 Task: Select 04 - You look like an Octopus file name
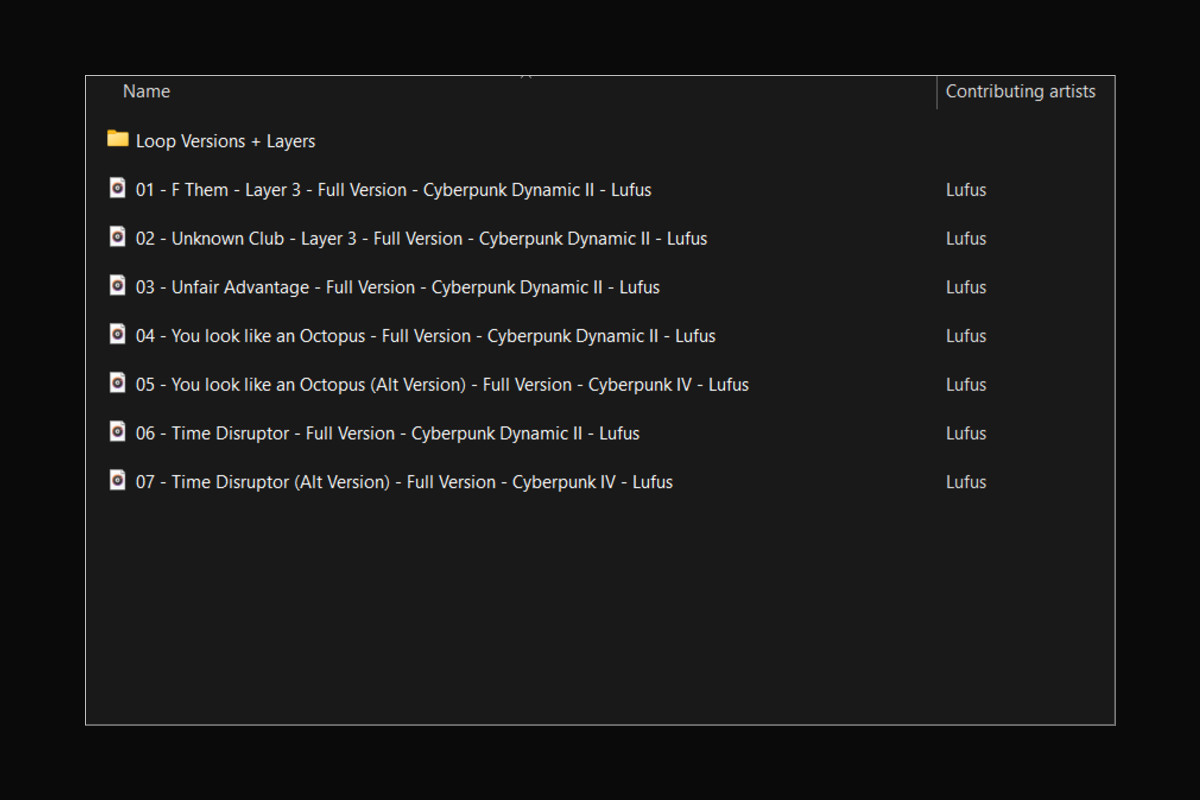[425, 336]
